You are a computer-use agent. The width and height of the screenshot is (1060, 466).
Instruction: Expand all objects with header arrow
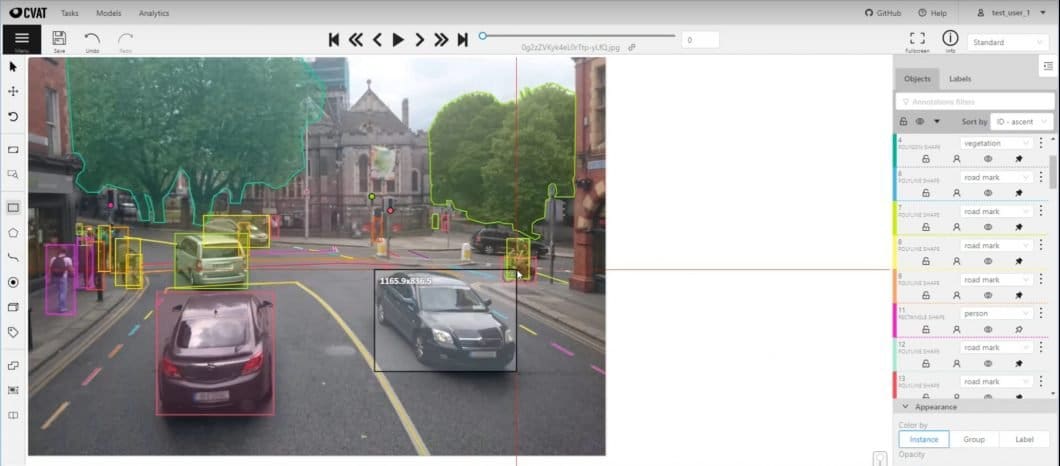pyautogui.click(x=937, y=122)
